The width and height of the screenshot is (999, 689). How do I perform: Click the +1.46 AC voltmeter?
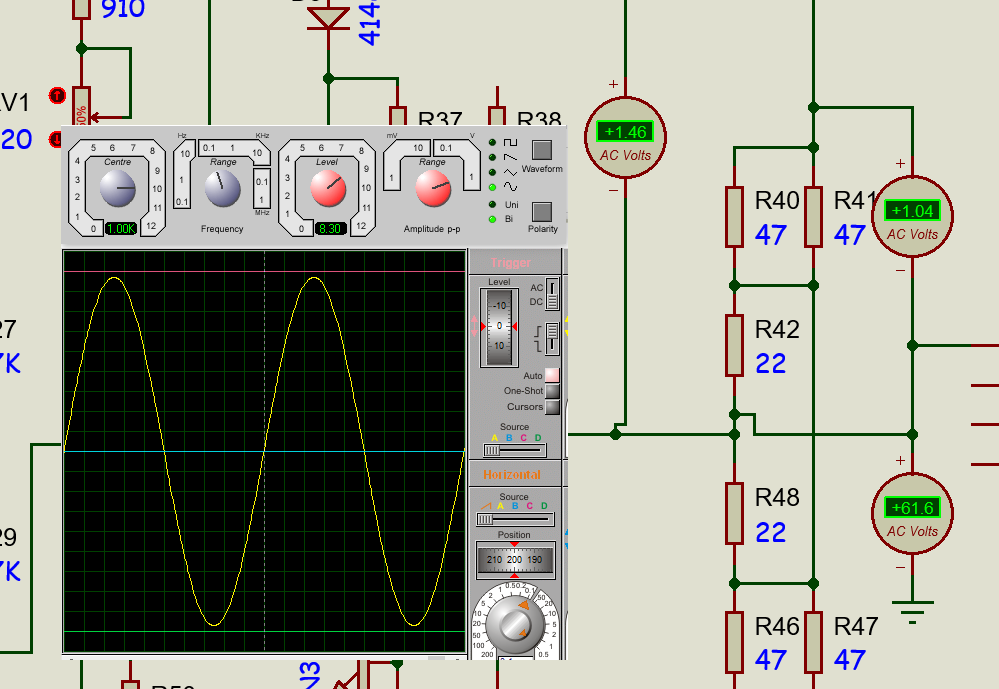(x=625, y=138)
